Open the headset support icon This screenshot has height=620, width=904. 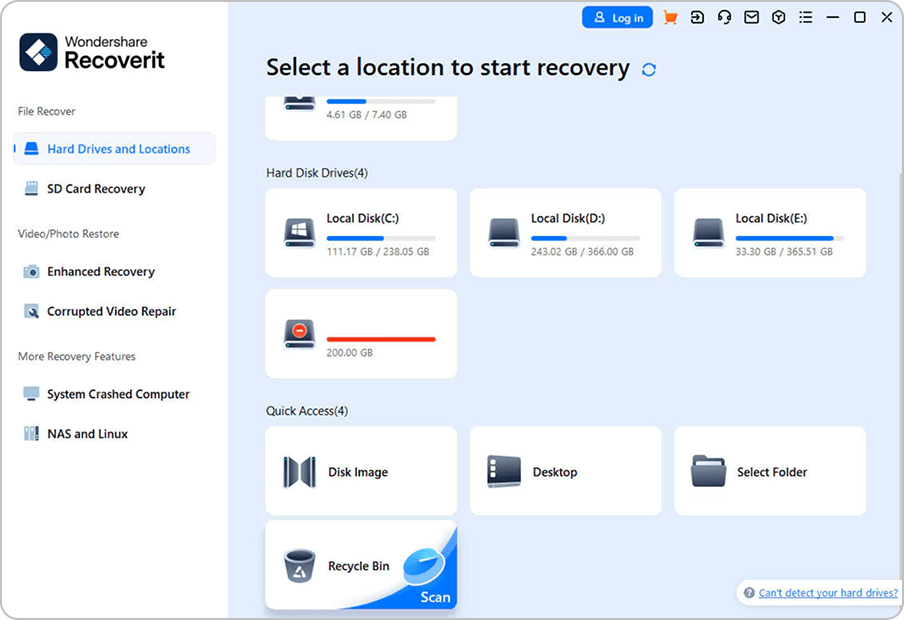724,17
